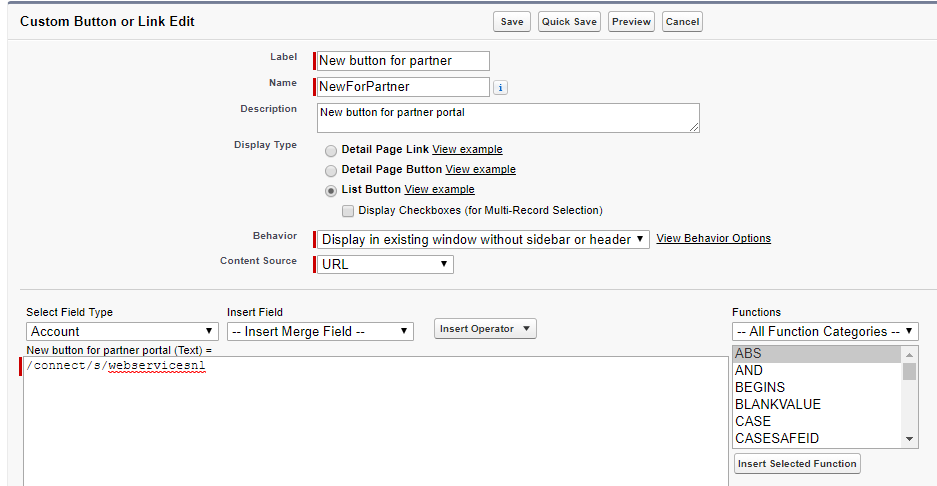Click into the Description text area
937x486 pixels.
[507, 117]
